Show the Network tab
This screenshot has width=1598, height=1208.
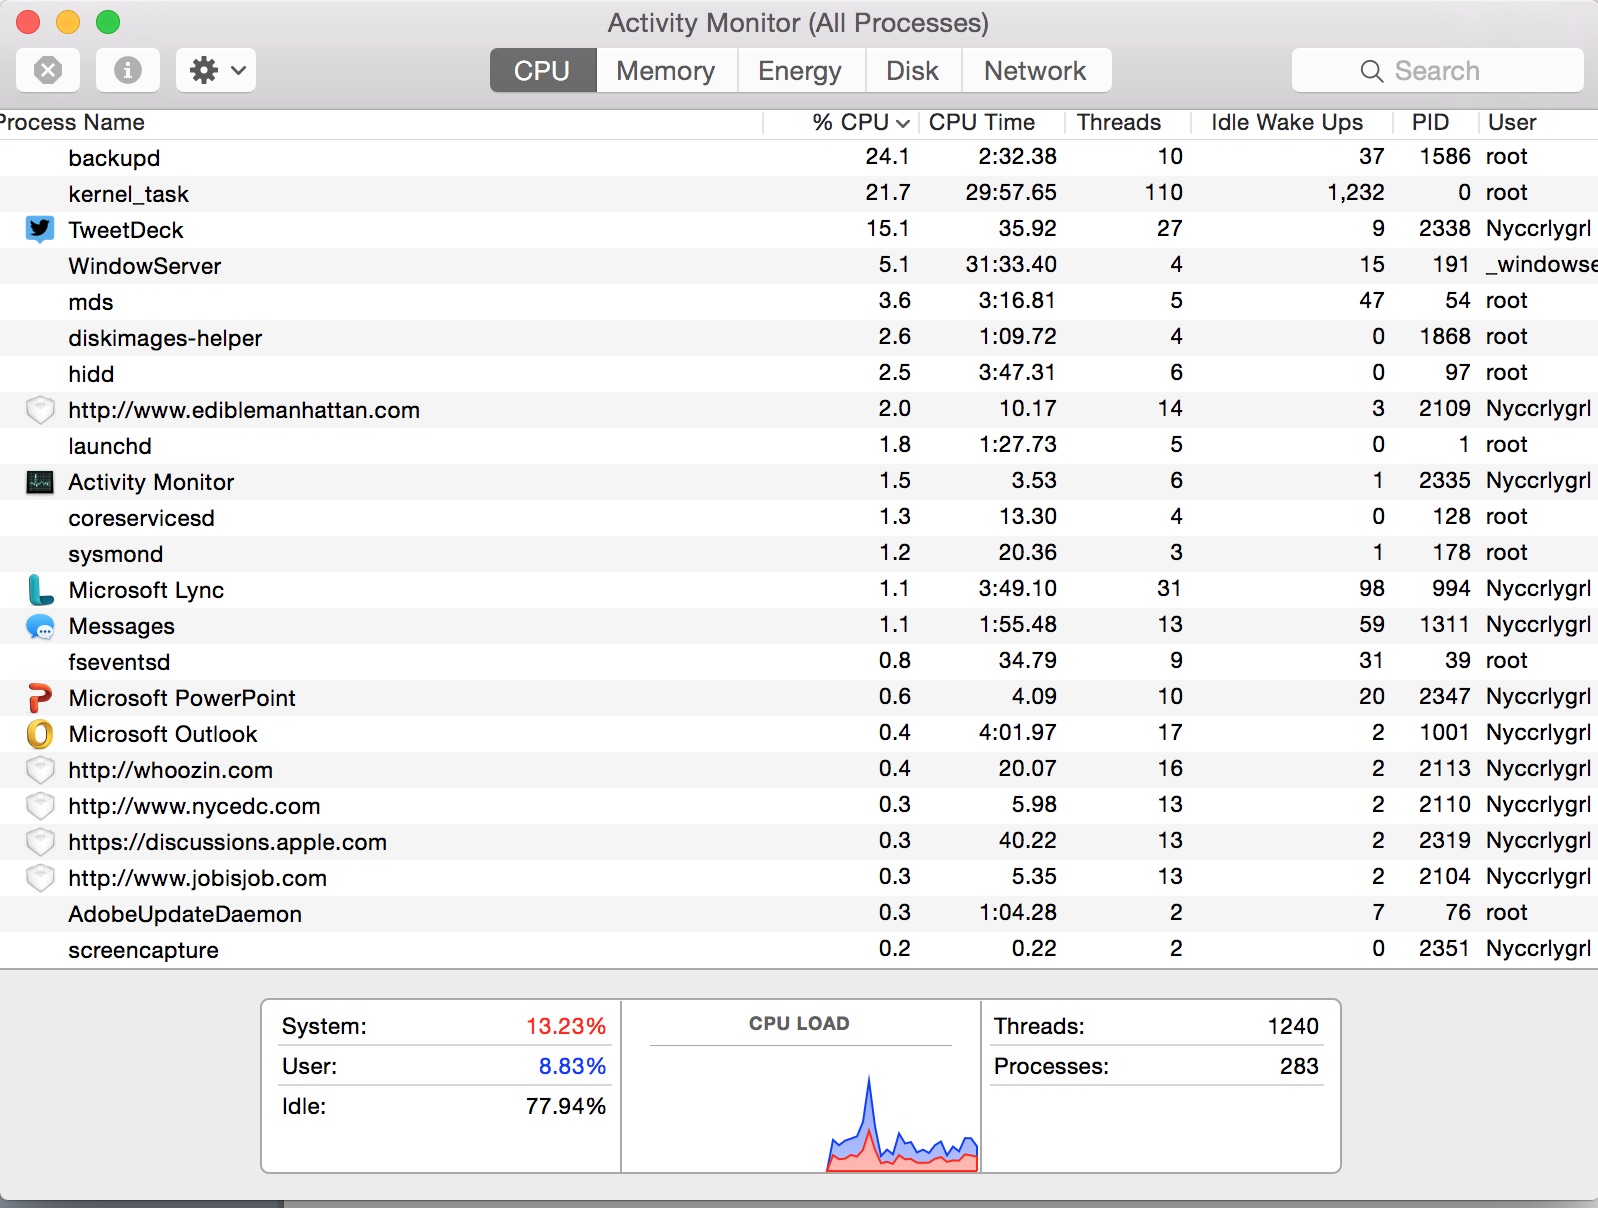pyautogui.click(x=1036, y=70)
